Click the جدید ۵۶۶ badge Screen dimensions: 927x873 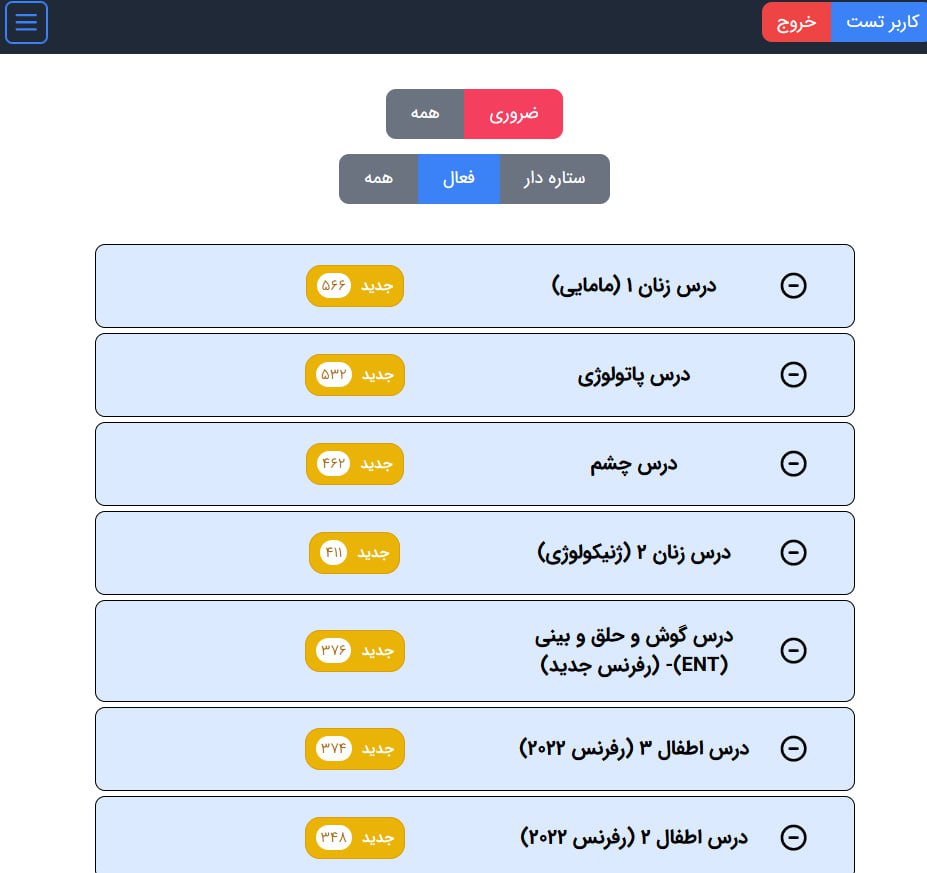coord(355,286)
